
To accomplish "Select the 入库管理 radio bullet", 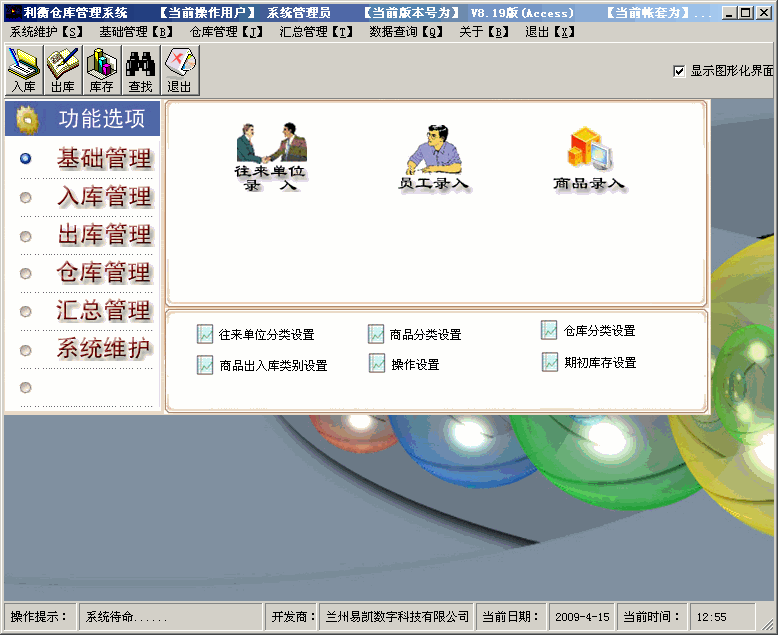I will (25, 197).
